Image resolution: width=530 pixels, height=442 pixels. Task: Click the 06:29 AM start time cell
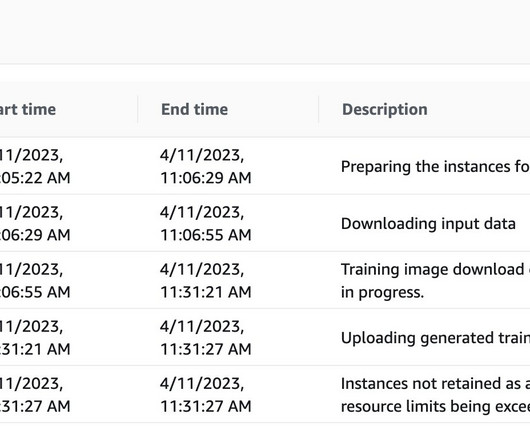[x=35, y=223]
